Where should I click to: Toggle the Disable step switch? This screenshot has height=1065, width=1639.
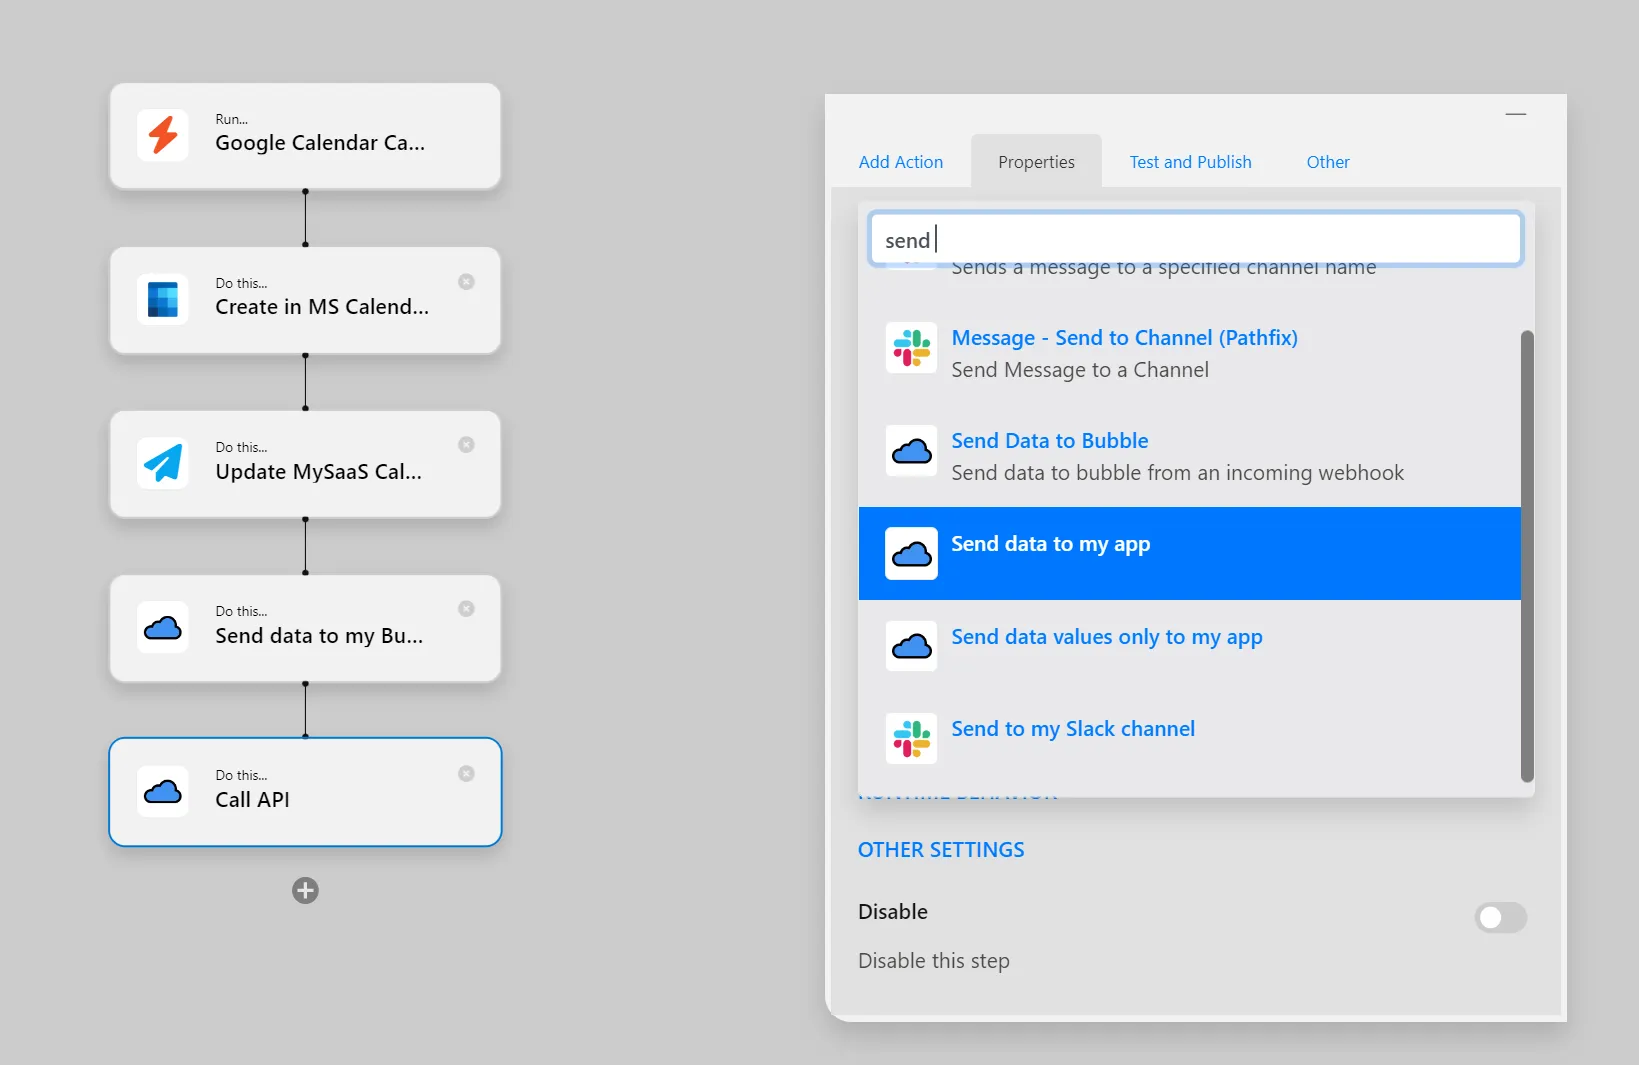coord(1500,917)
